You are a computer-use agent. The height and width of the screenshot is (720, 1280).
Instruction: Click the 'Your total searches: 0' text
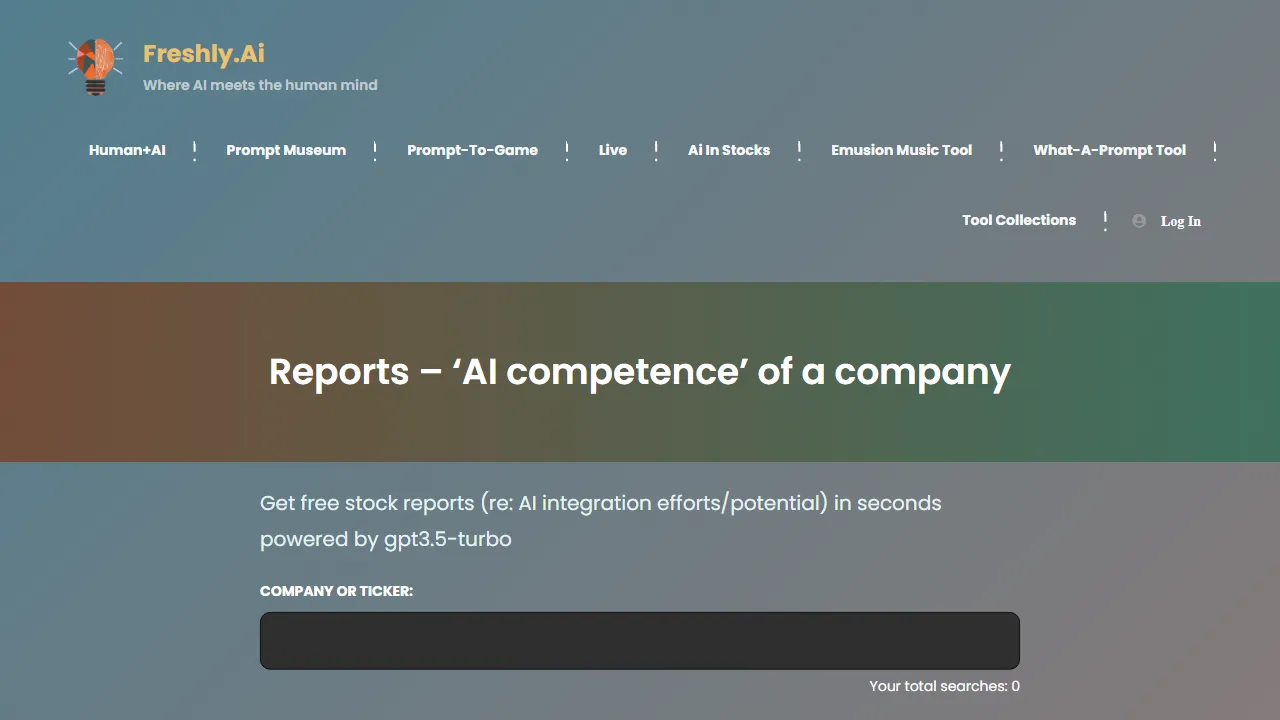pyautogui.click(x=944, y=686)
